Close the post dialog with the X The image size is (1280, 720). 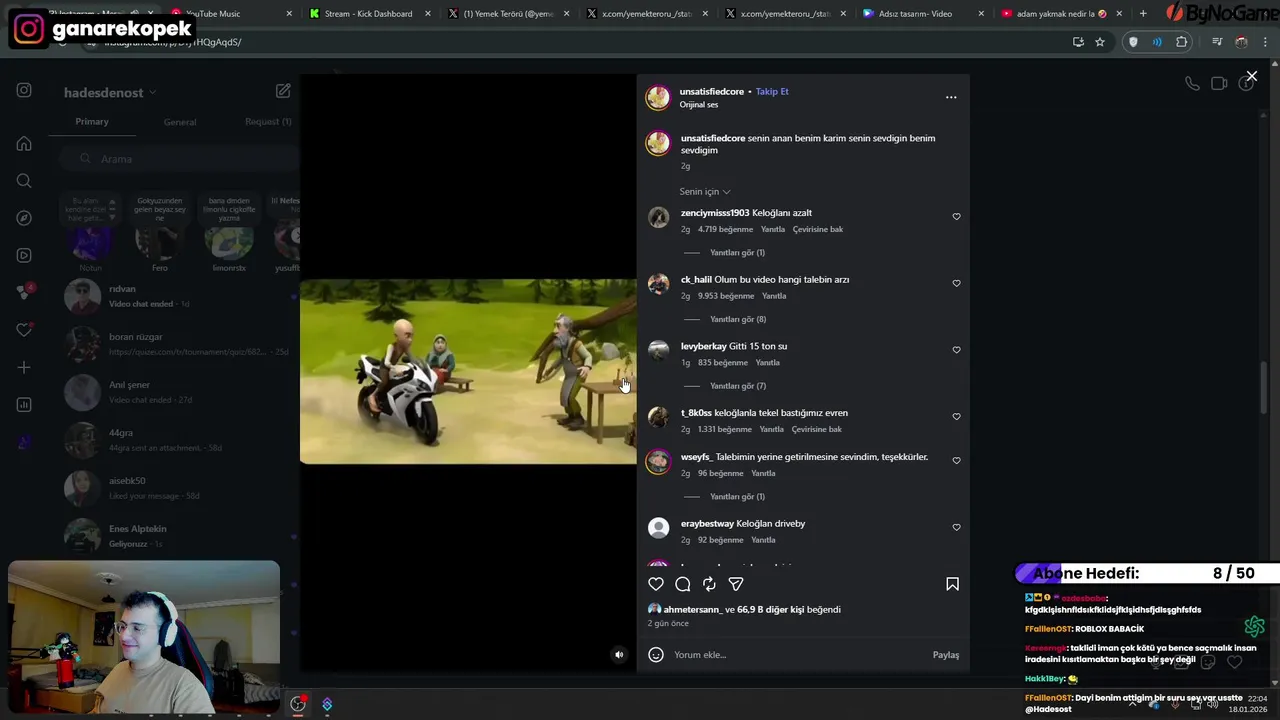click(1251, 76)
